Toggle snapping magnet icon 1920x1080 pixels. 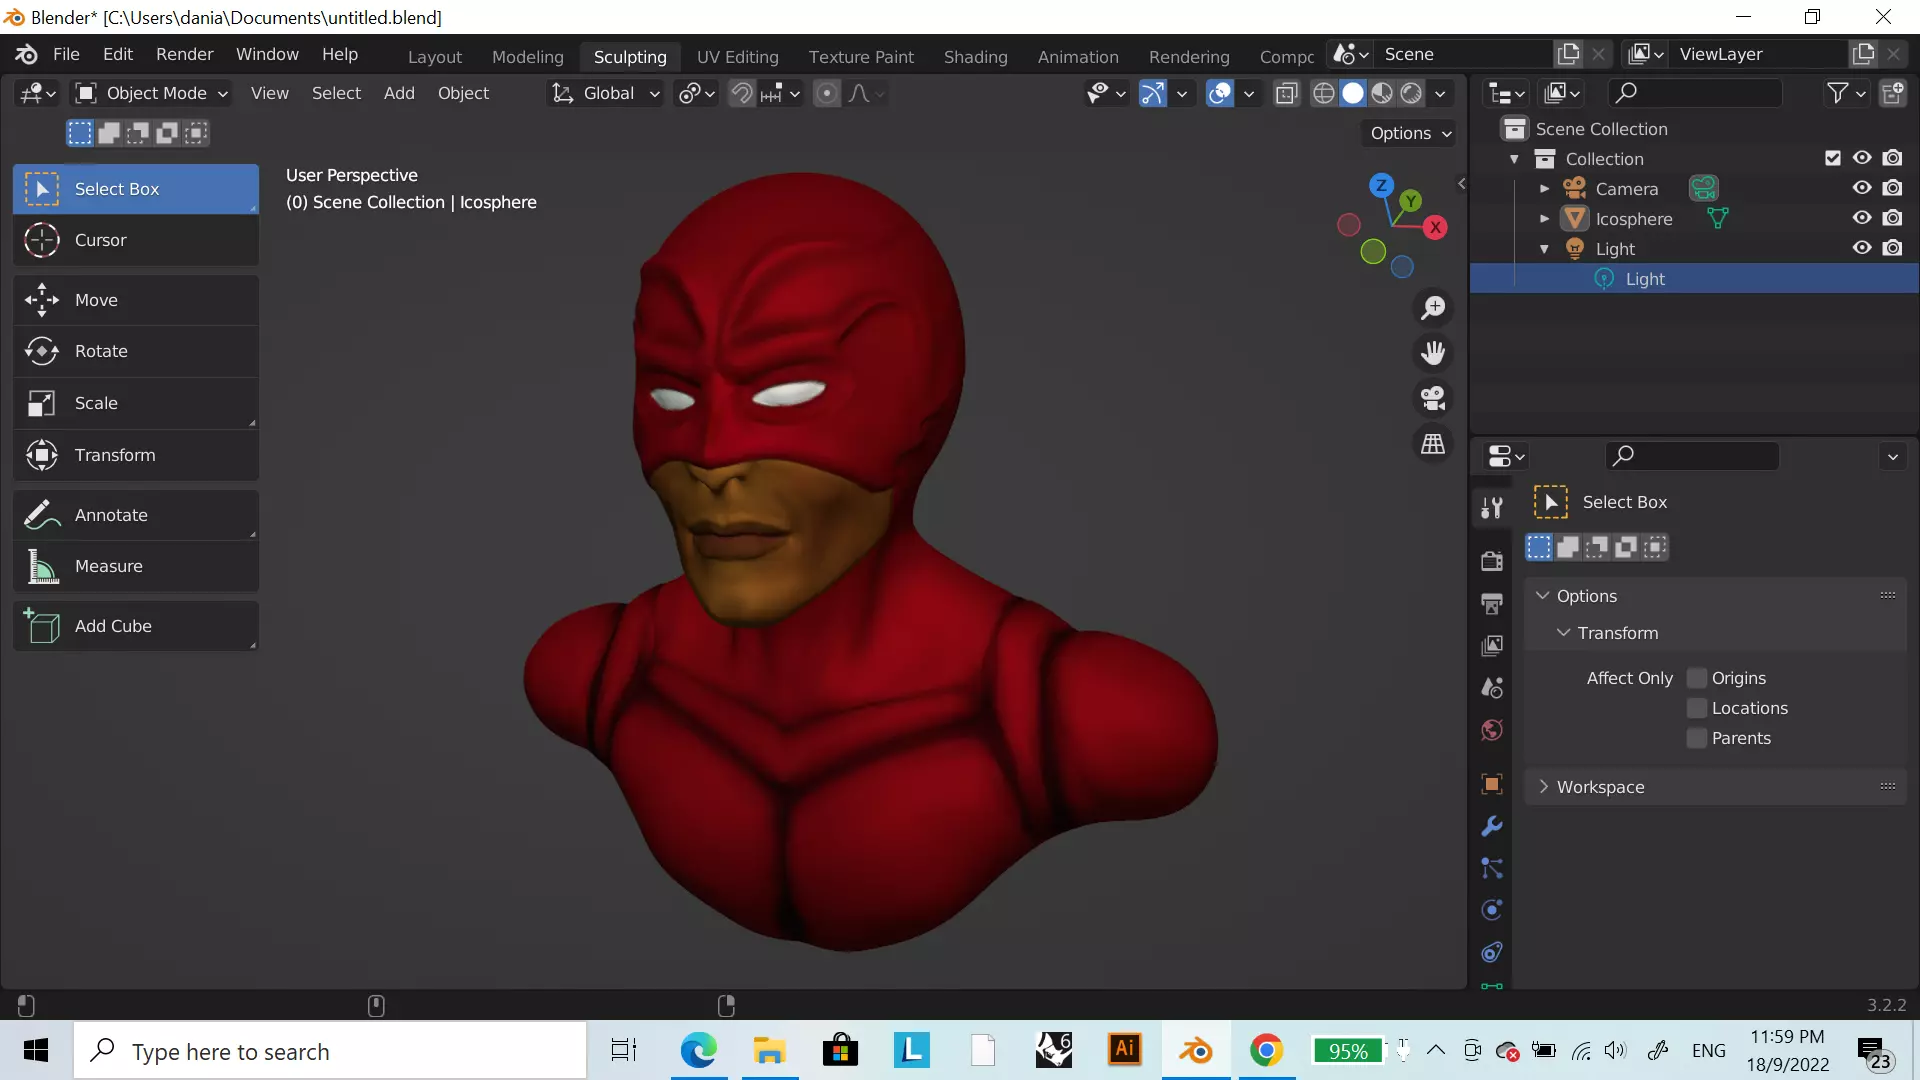click(x=742, y=93)
